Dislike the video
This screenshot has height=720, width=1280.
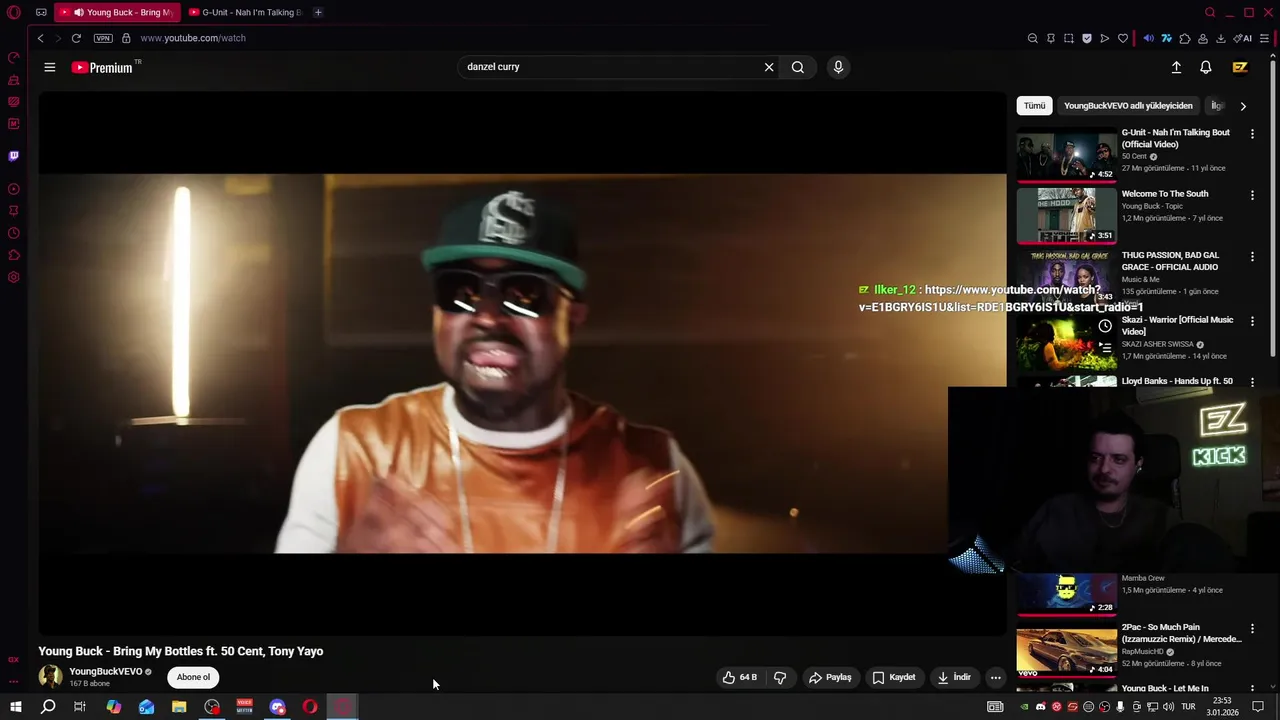780,677
